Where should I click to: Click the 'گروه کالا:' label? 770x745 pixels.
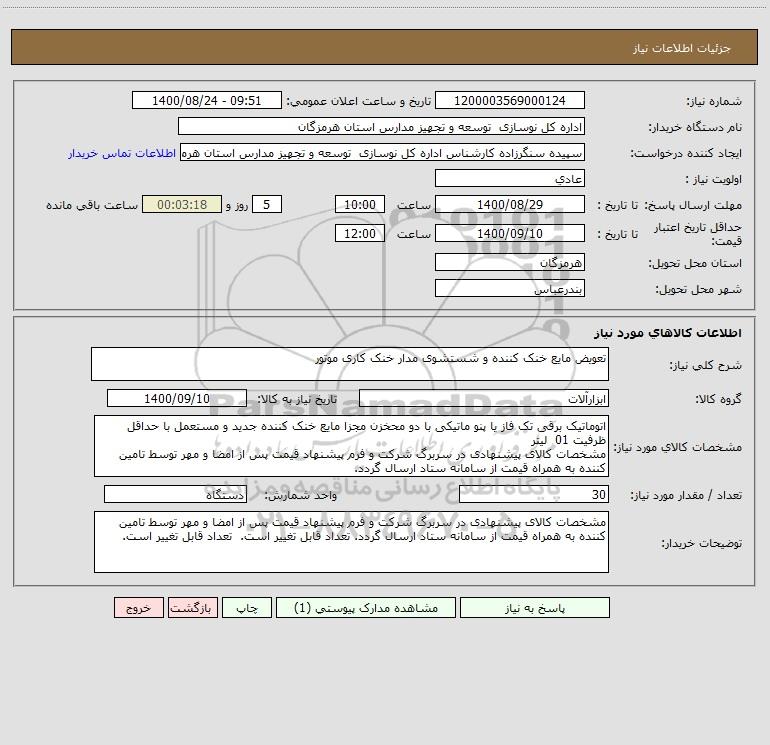pos(718,399)
